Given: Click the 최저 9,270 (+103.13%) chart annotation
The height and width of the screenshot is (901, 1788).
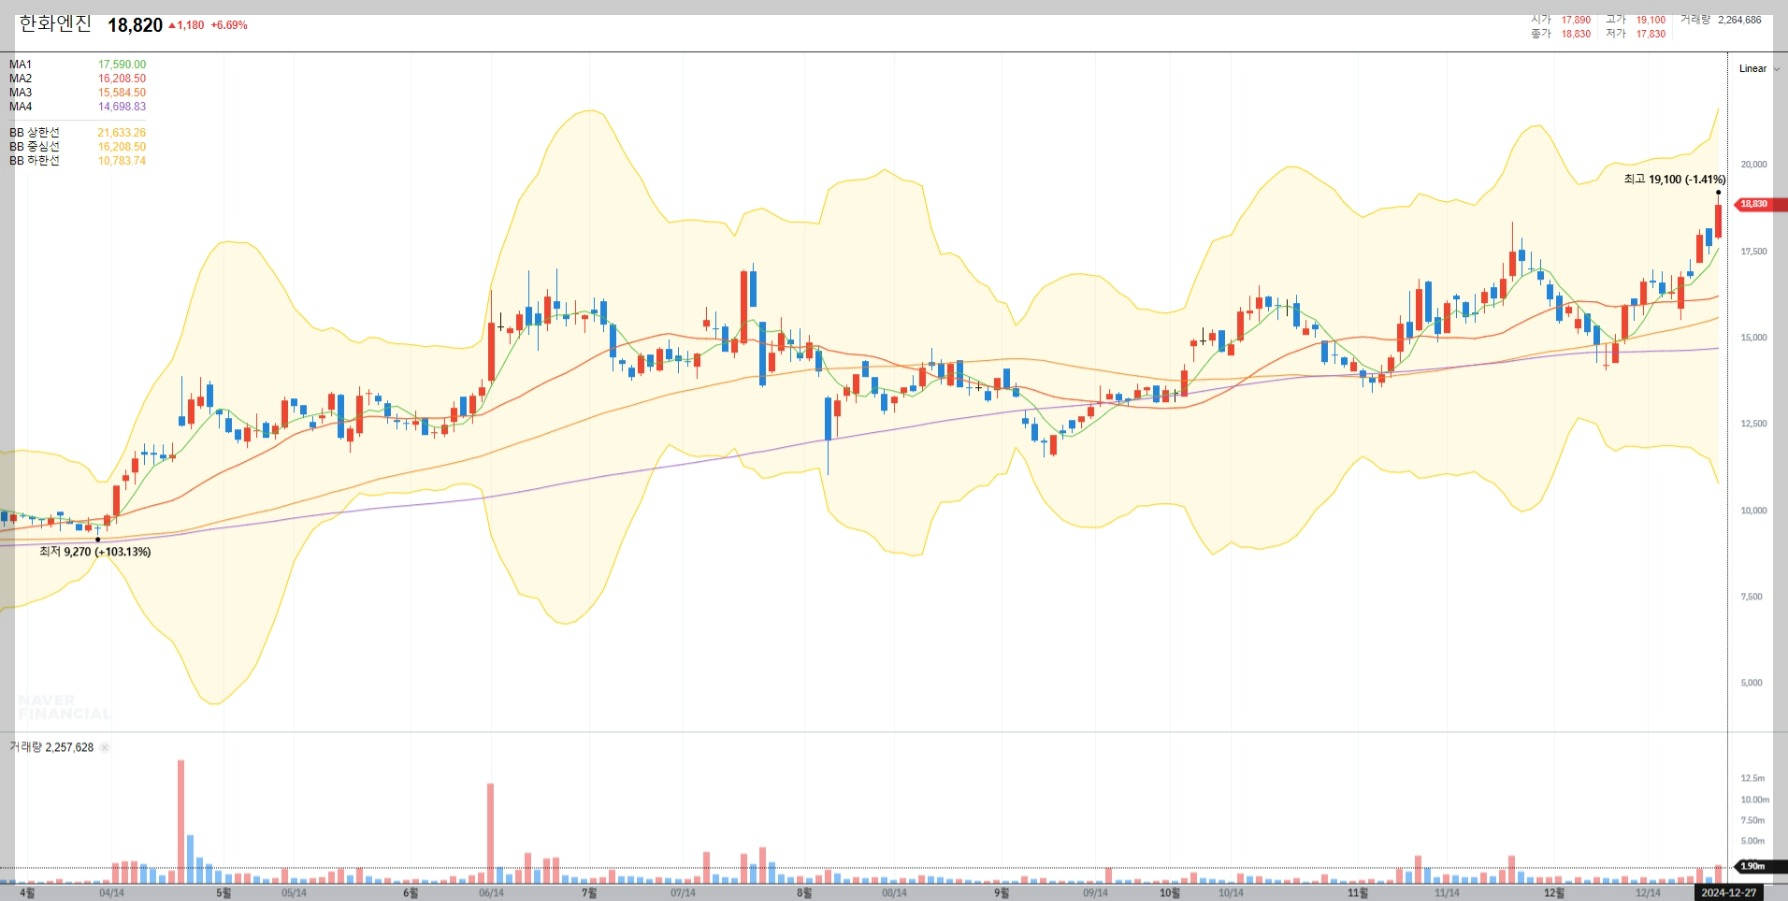Looking at the screenshot, I should (95, 551).
